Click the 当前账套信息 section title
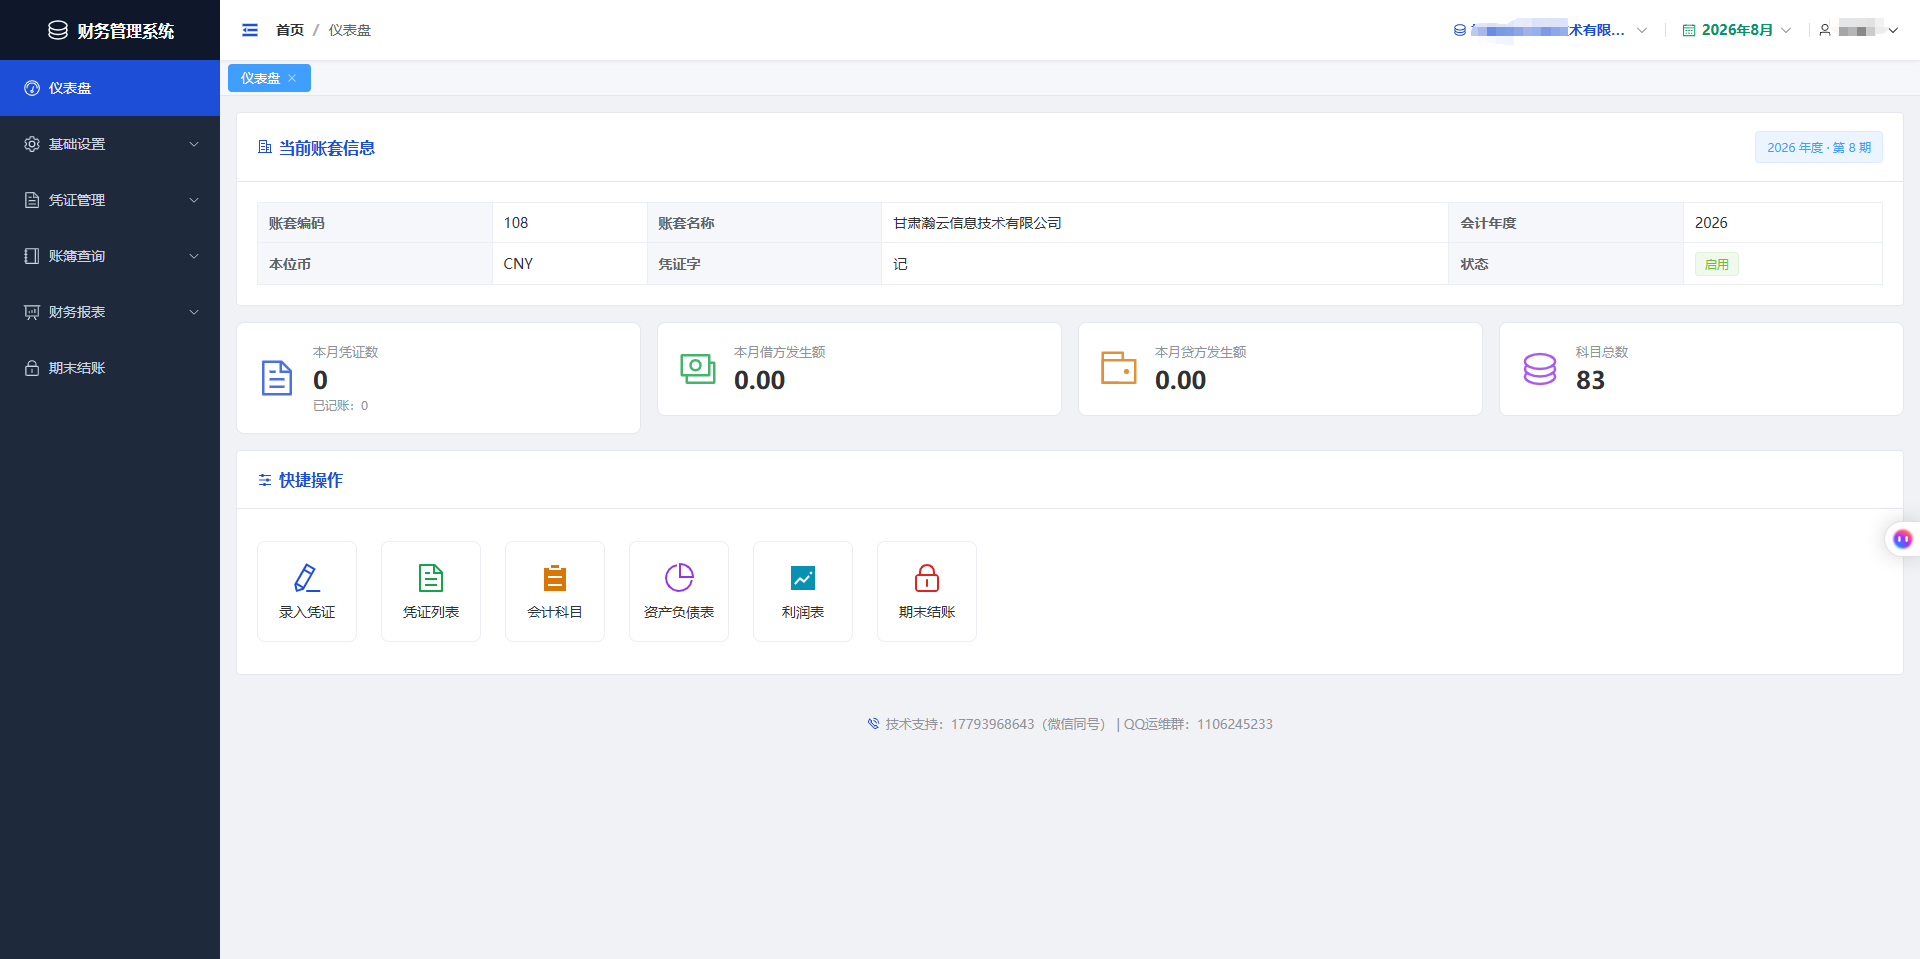Viewport: 1920px width, 959px height. 327,148
